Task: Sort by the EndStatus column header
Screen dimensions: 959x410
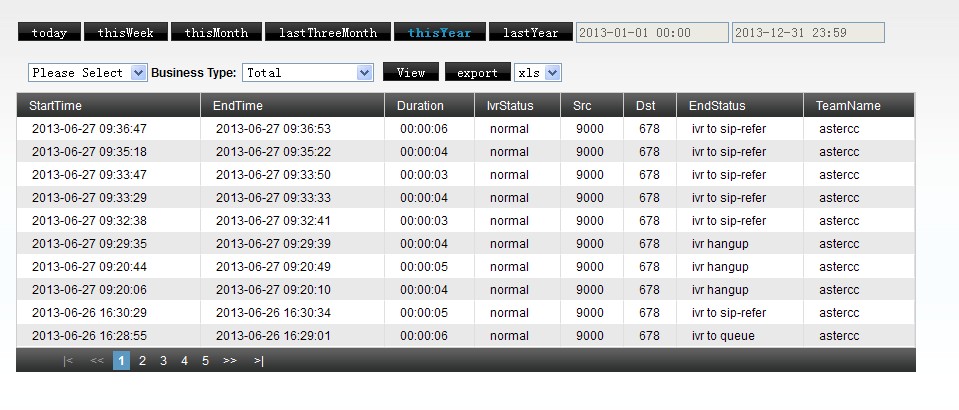Action: point(717,106)
